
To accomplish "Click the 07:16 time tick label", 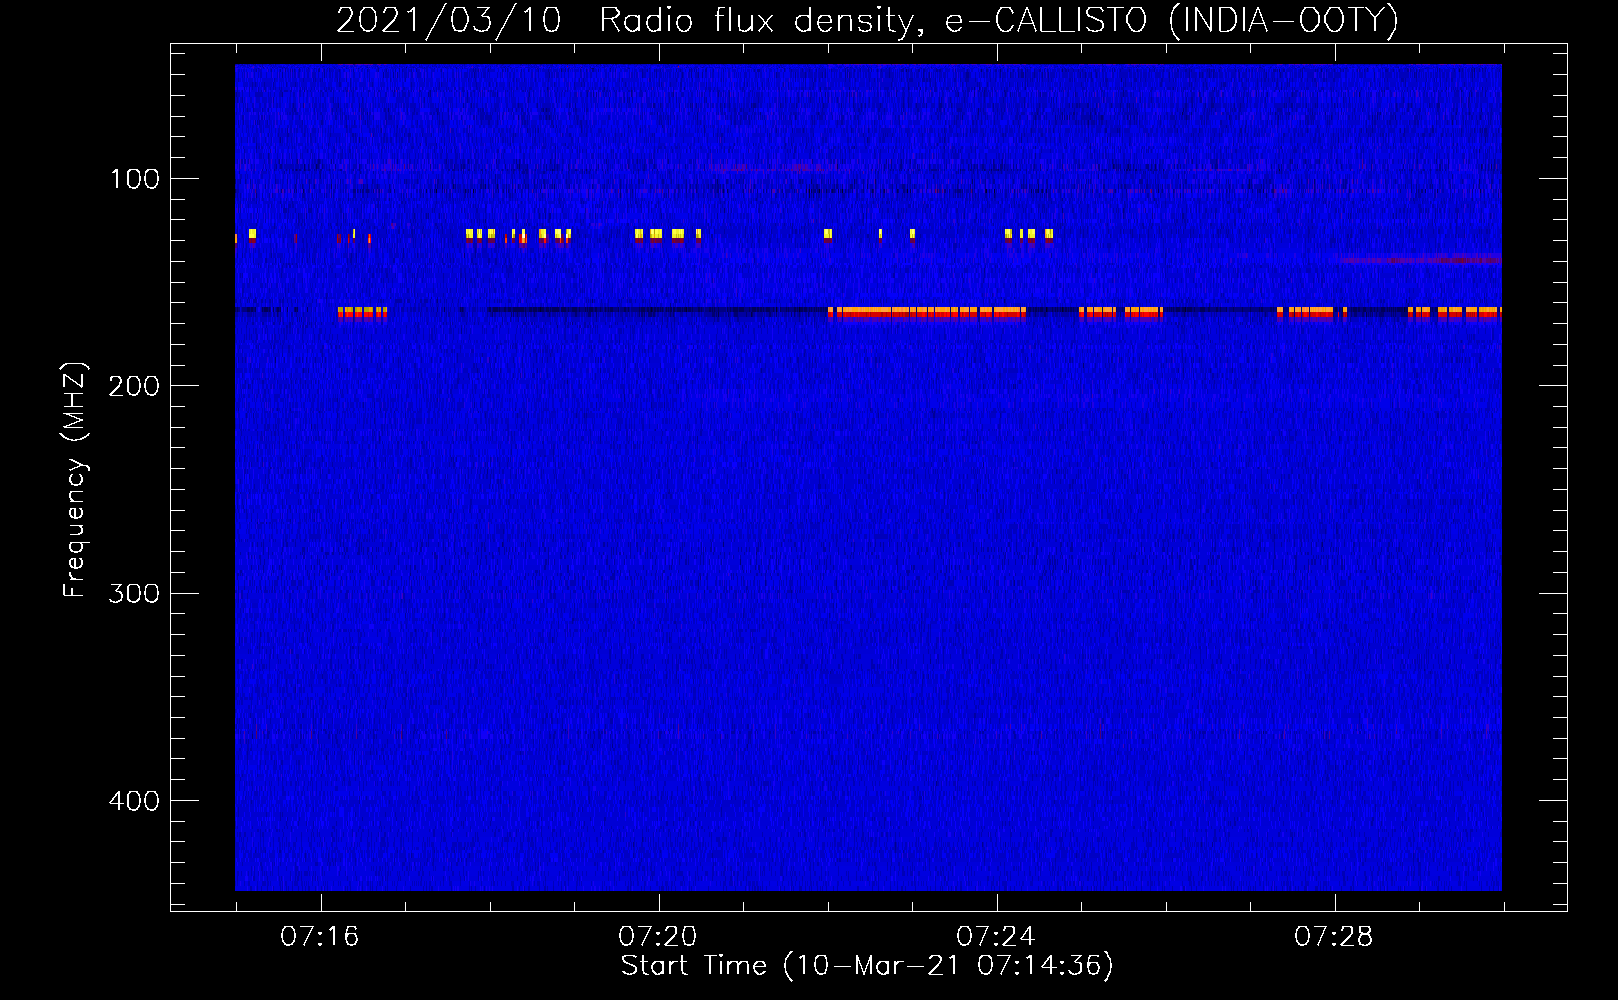I will (320, 936).
